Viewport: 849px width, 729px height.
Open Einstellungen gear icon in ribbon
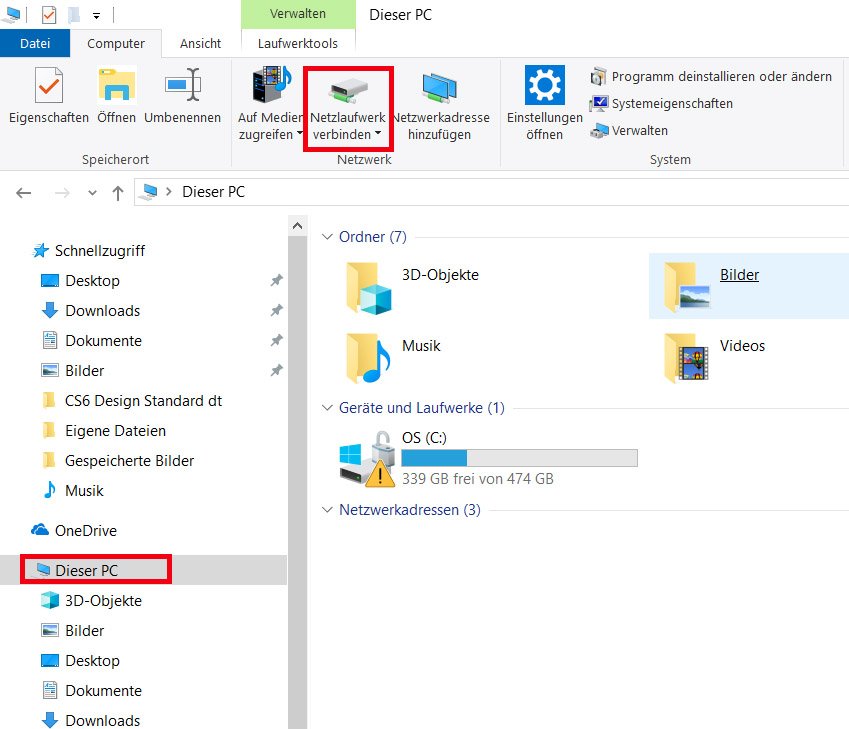[x=544, y=87]
